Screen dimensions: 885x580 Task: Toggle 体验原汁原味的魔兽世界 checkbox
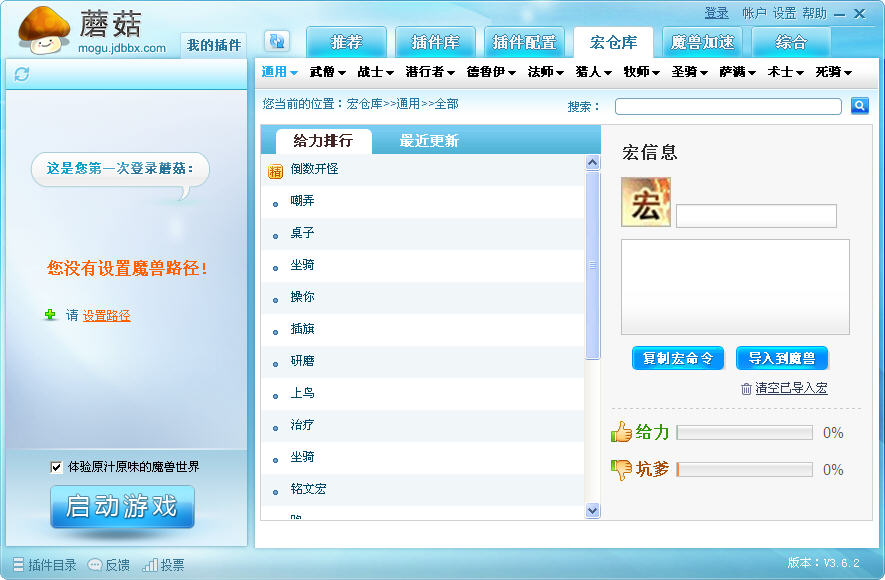click(56, 467)
